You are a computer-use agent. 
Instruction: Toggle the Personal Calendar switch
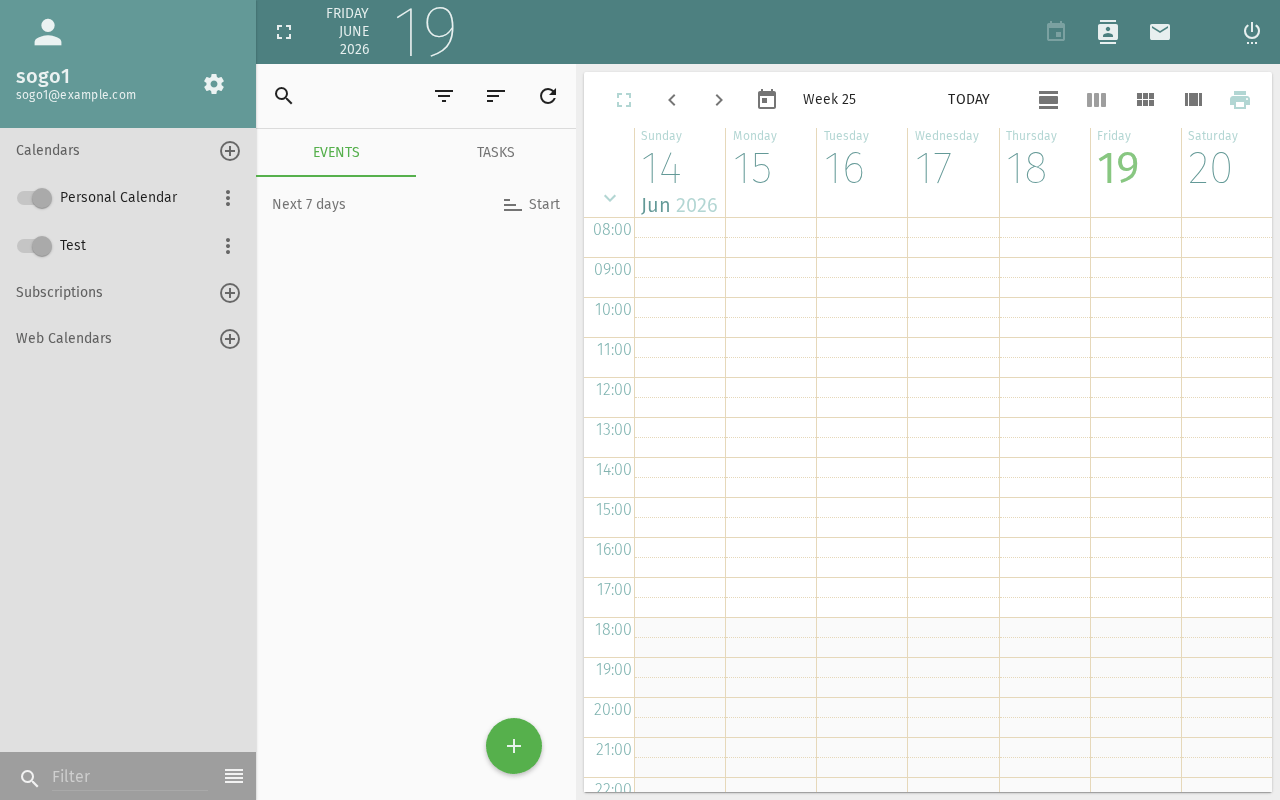tap(34, 198)
